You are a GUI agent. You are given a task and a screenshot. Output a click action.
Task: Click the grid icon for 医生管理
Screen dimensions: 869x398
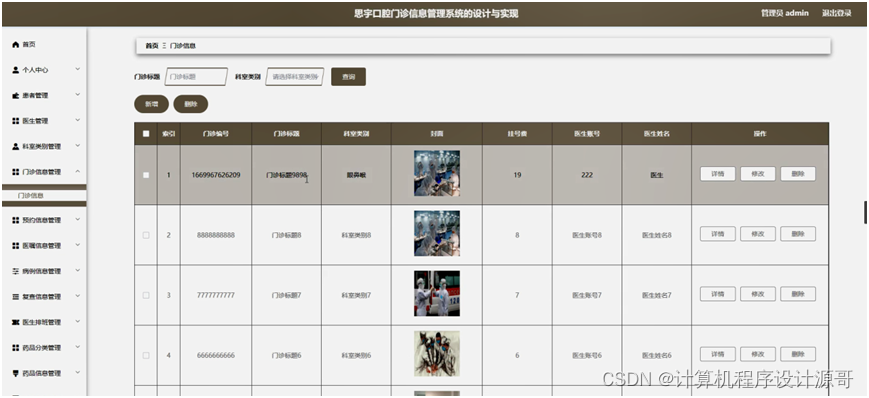click(x=16, y=121)
